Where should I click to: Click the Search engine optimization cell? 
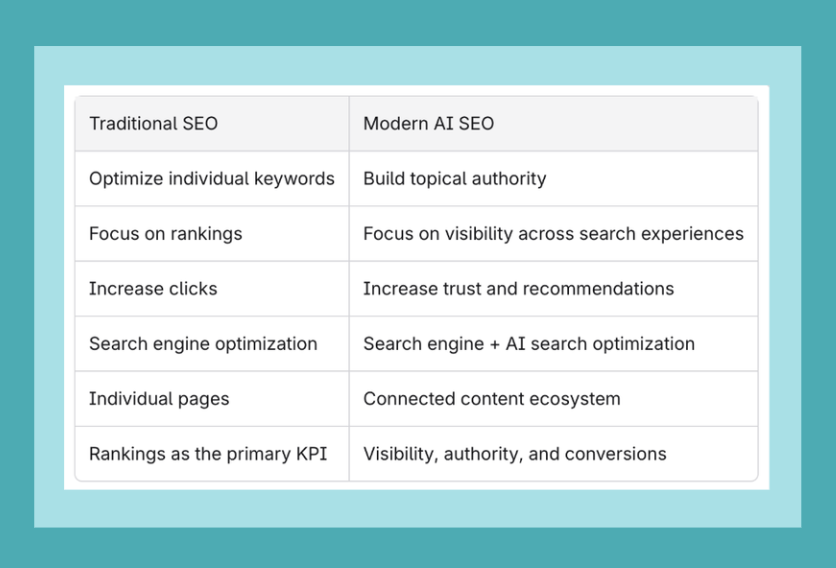click(212, 343)
